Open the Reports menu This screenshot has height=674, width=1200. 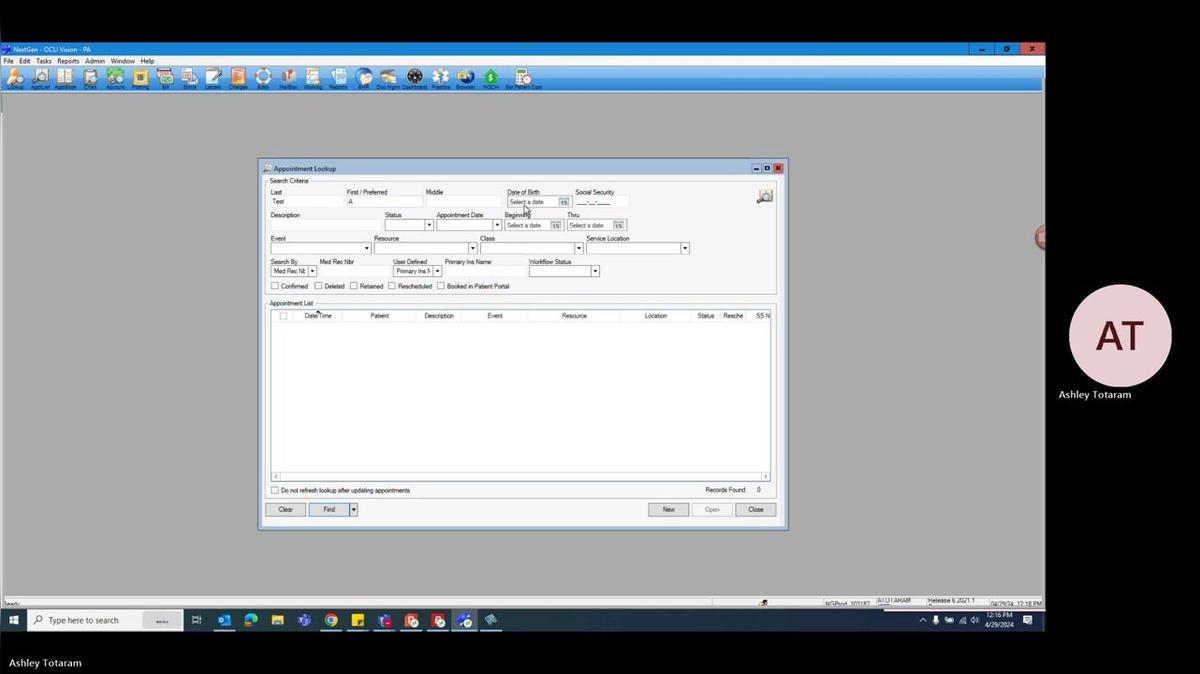tap(67, 60)
